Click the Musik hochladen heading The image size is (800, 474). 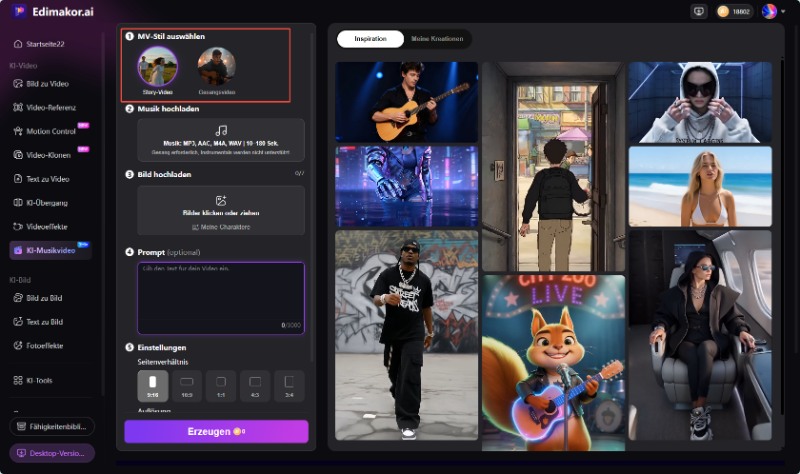point(168,109)
